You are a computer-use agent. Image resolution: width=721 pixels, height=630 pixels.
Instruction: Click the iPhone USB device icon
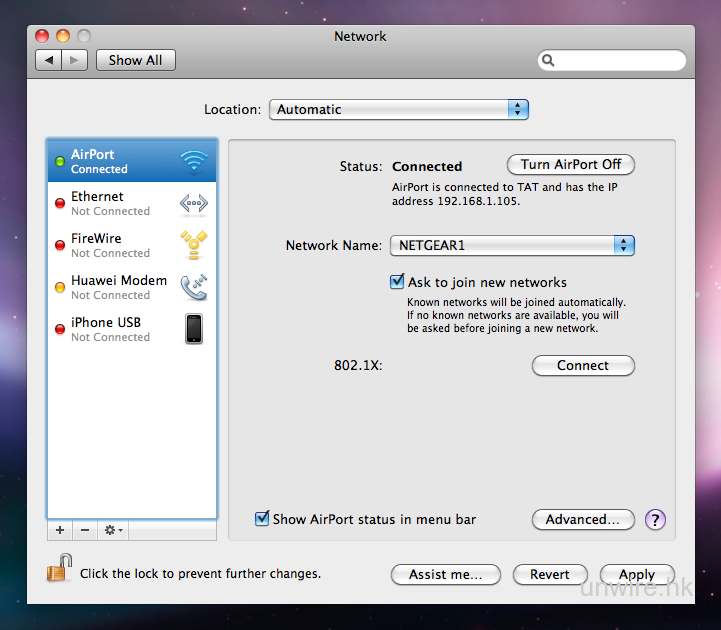(193, 329)
